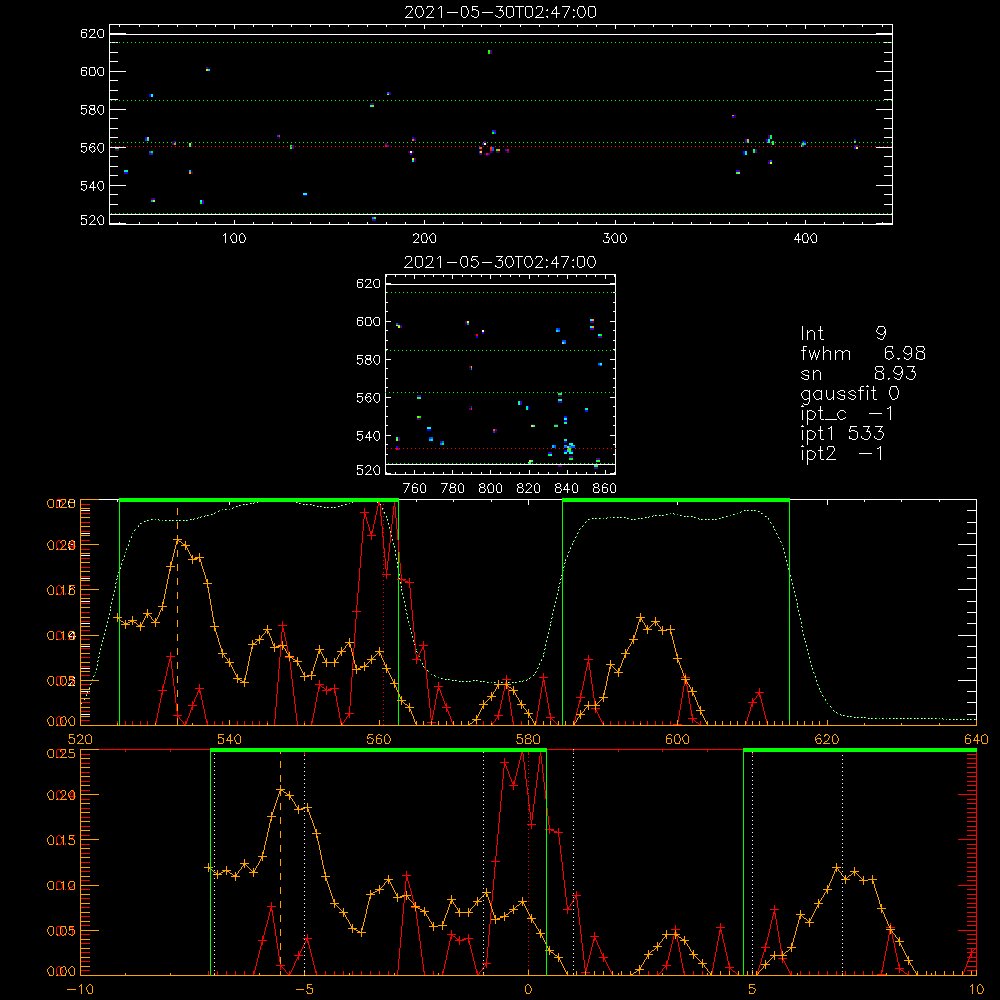Click x-axis label 760 on small scatter plot
The width and height of the screenshot is (1000, 1000).
tap(415, 489)
